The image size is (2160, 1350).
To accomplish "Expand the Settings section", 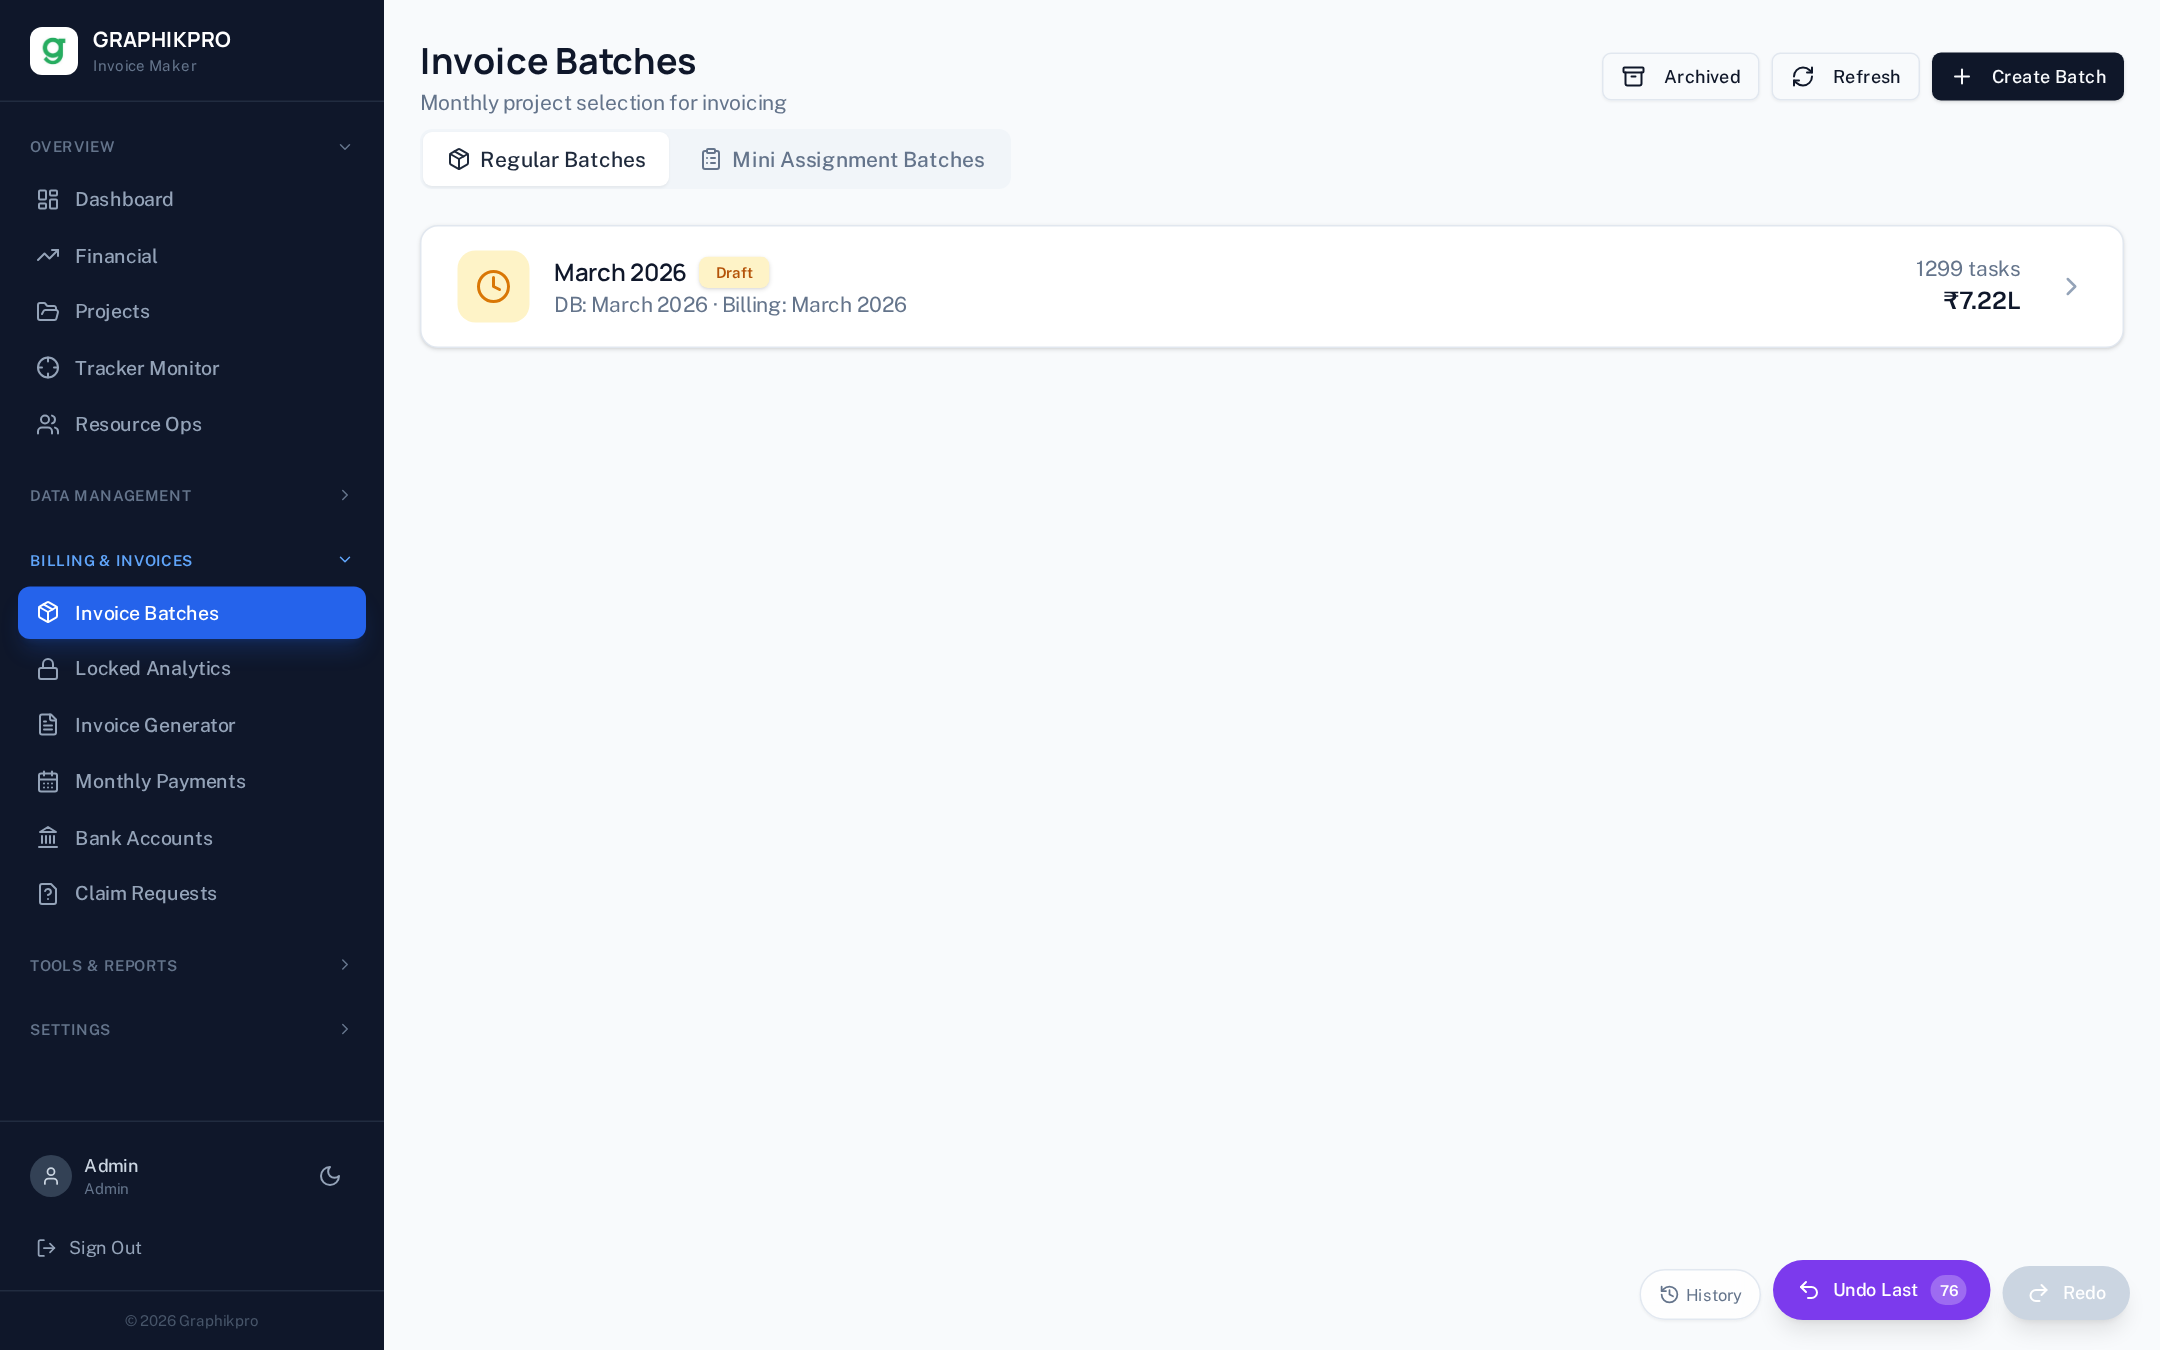I will (x=192, y=1030).
